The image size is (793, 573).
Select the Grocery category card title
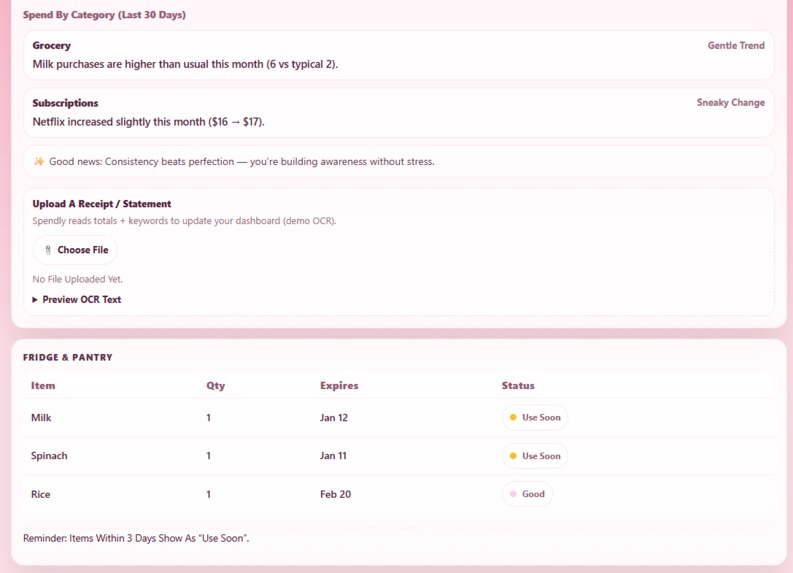(x=52, y=46)
